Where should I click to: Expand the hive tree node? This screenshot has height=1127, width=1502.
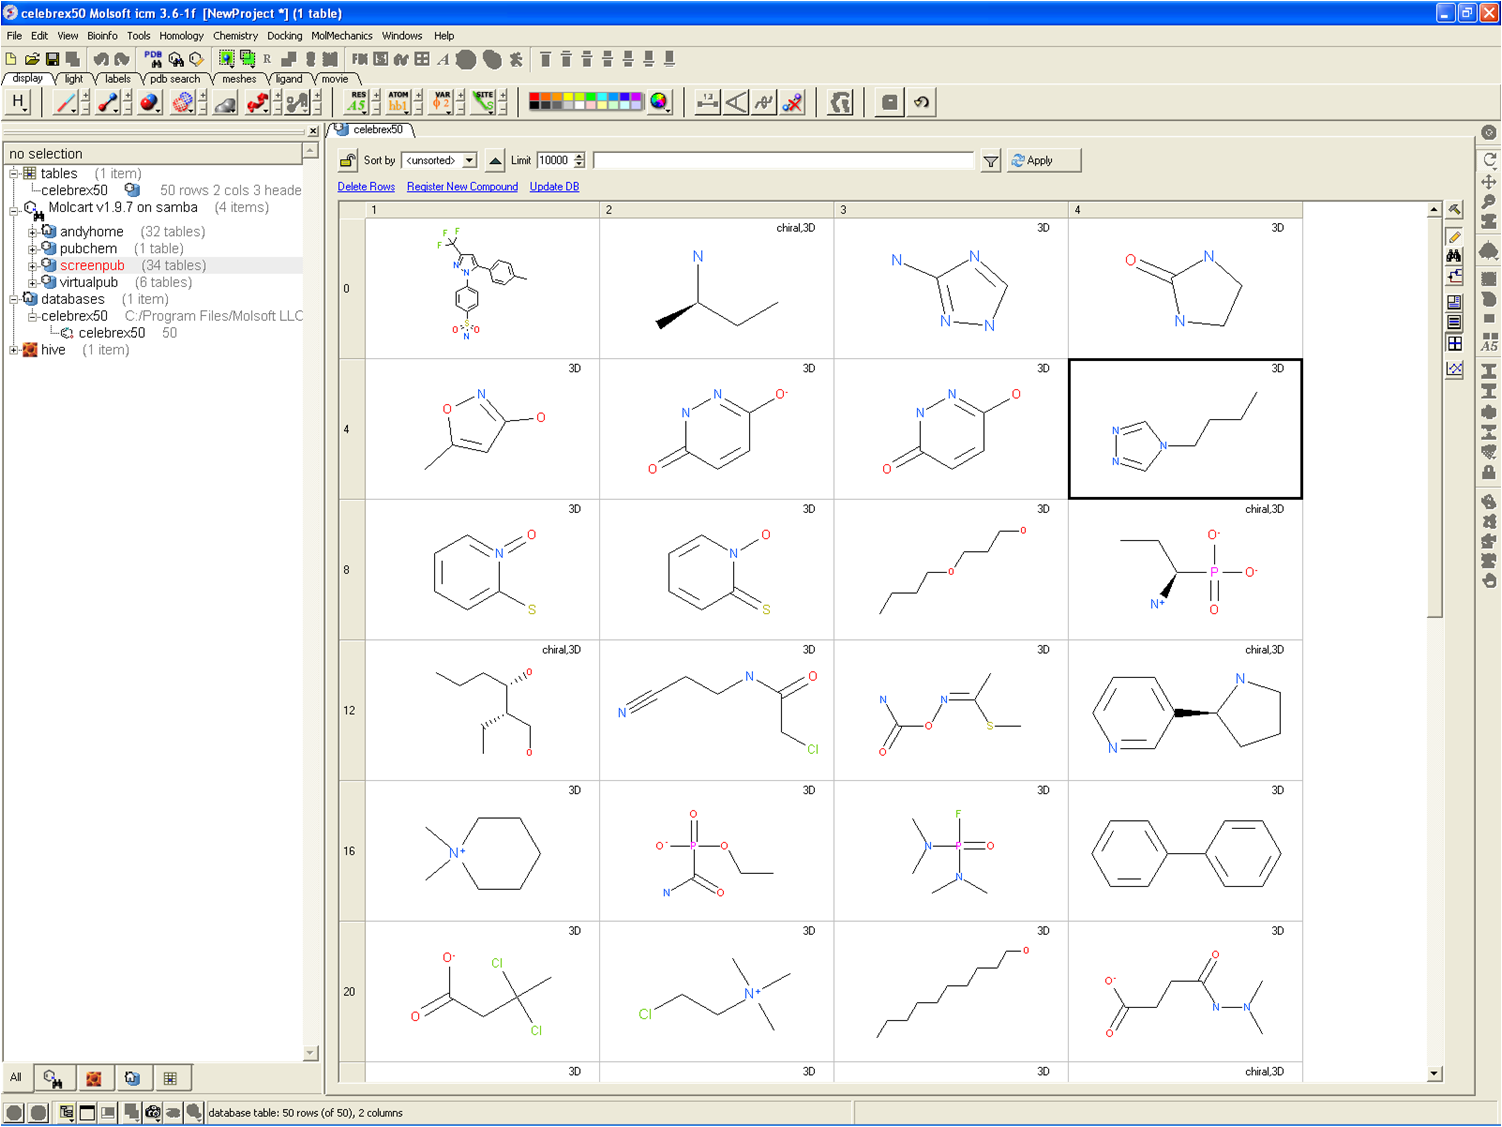tap(14, 350)
